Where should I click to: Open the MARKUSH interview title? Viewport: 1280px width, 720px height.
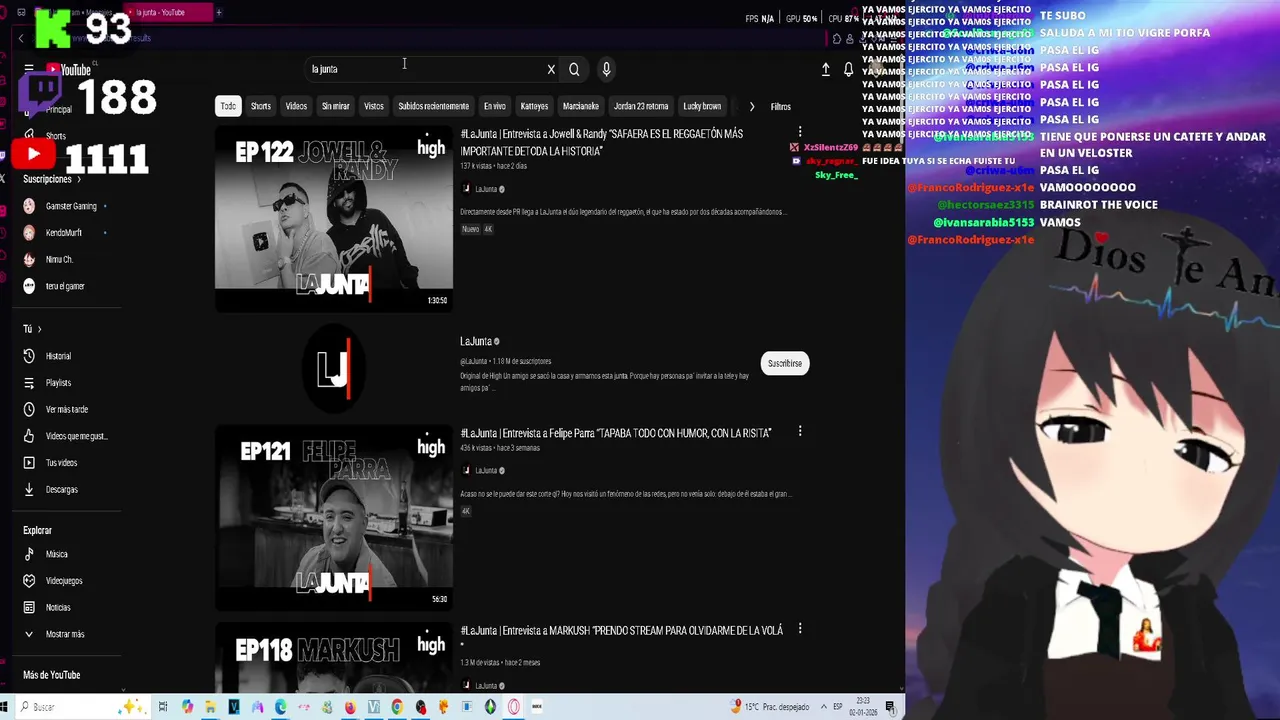[x=621, y=630]
